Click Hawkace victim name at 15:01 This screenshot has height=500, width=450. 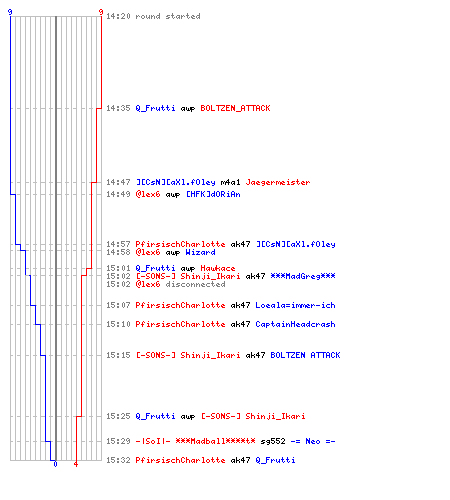click(x=218, y=268)
